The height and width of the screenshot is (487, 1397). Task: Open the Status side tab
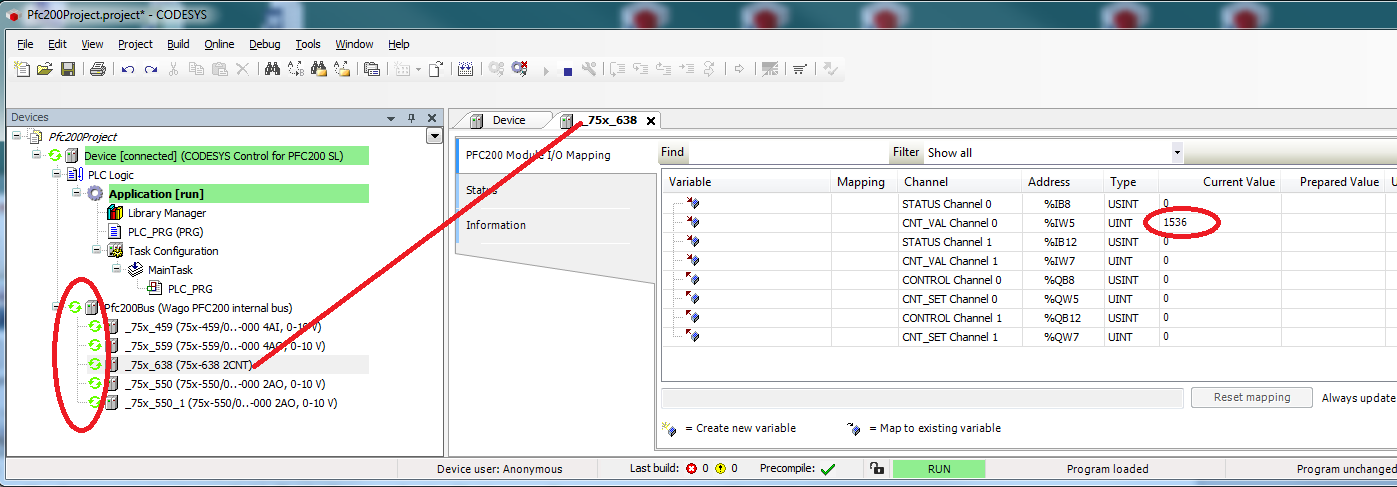tap(481, 190)
